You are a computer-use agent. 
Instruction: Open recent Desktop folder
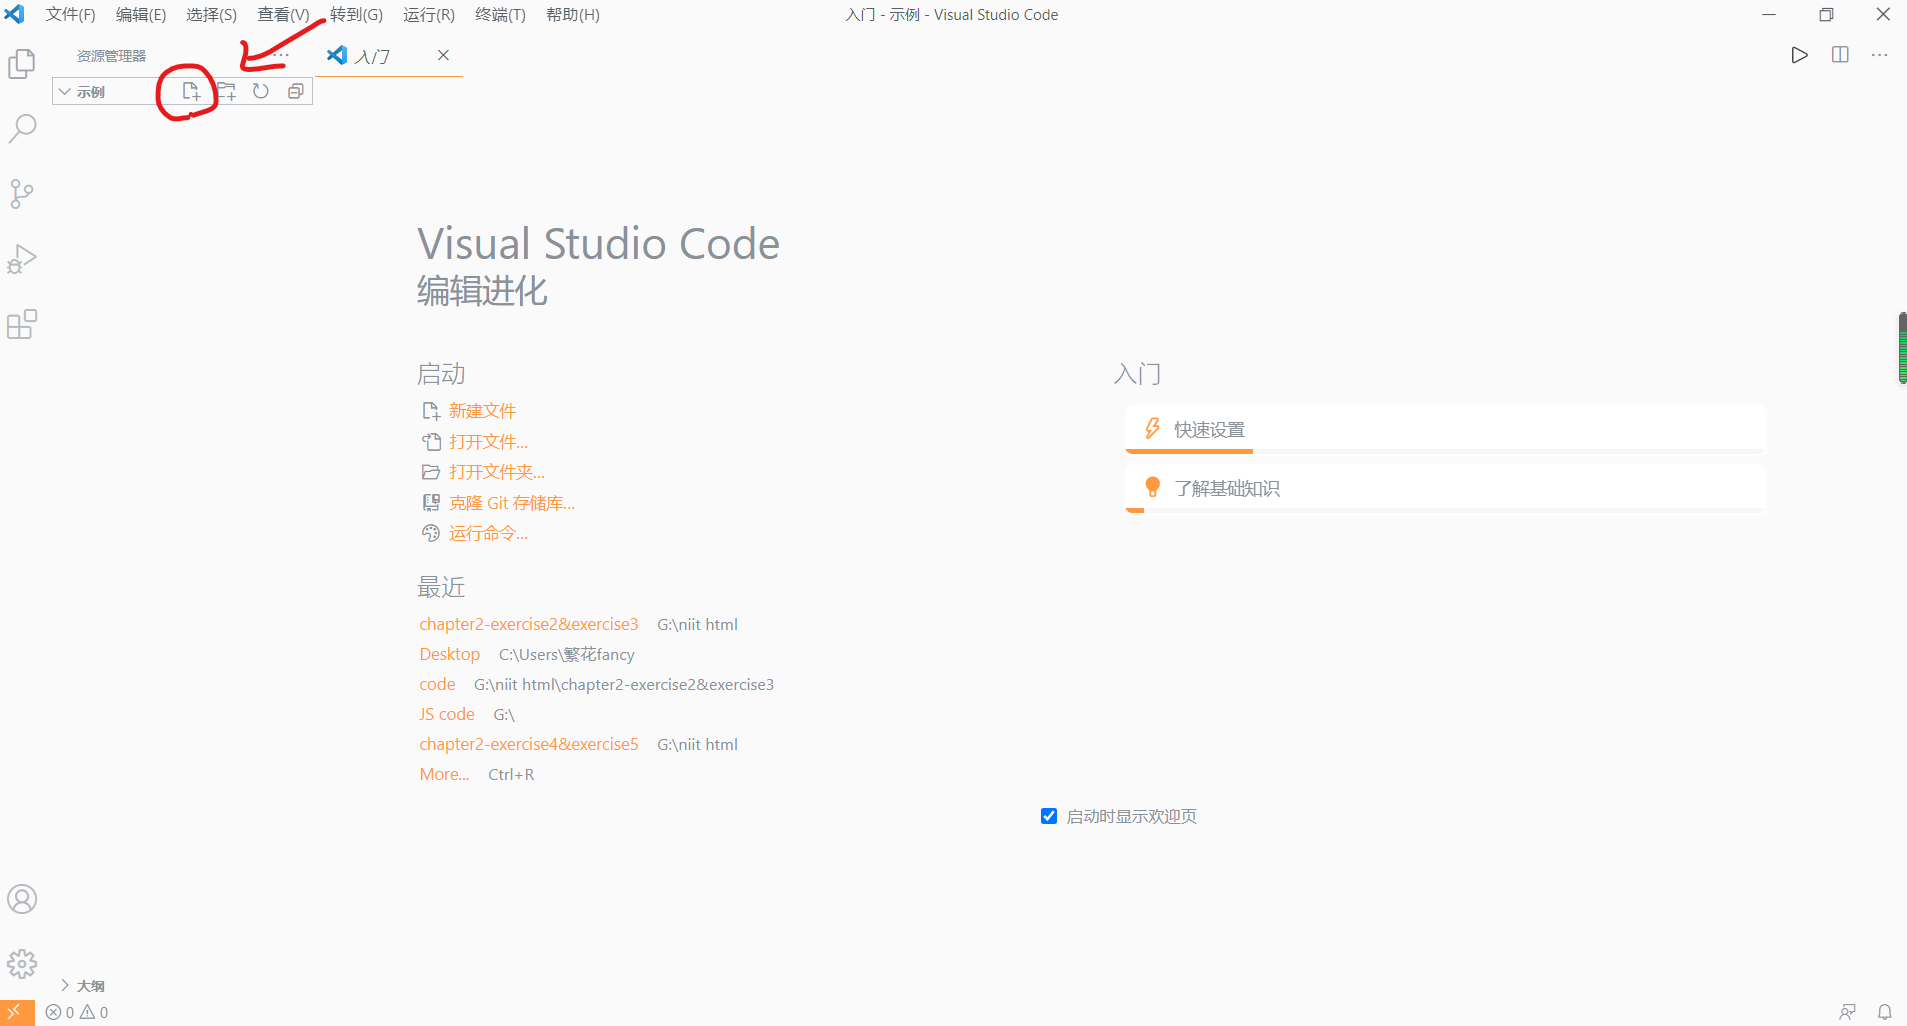tap(450, 654)
